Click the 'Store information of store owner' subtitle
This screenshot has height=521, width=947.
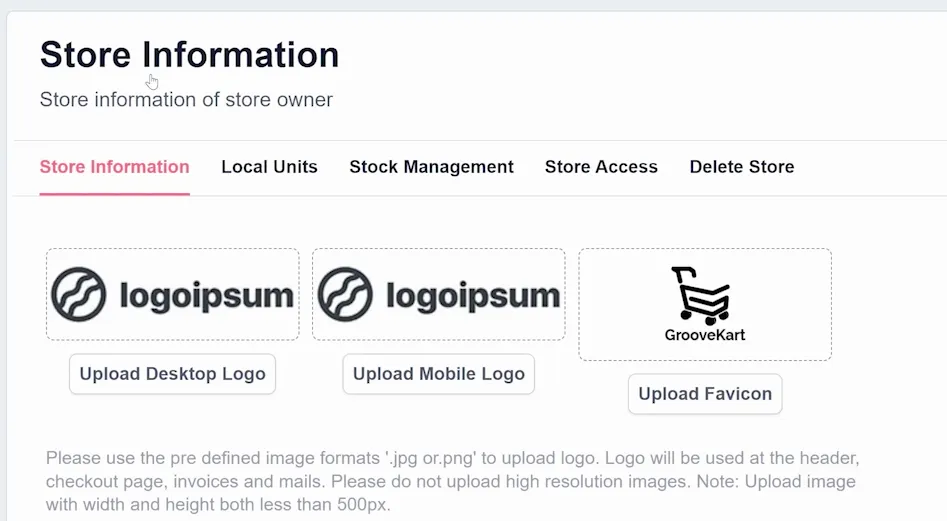(186, 100)
